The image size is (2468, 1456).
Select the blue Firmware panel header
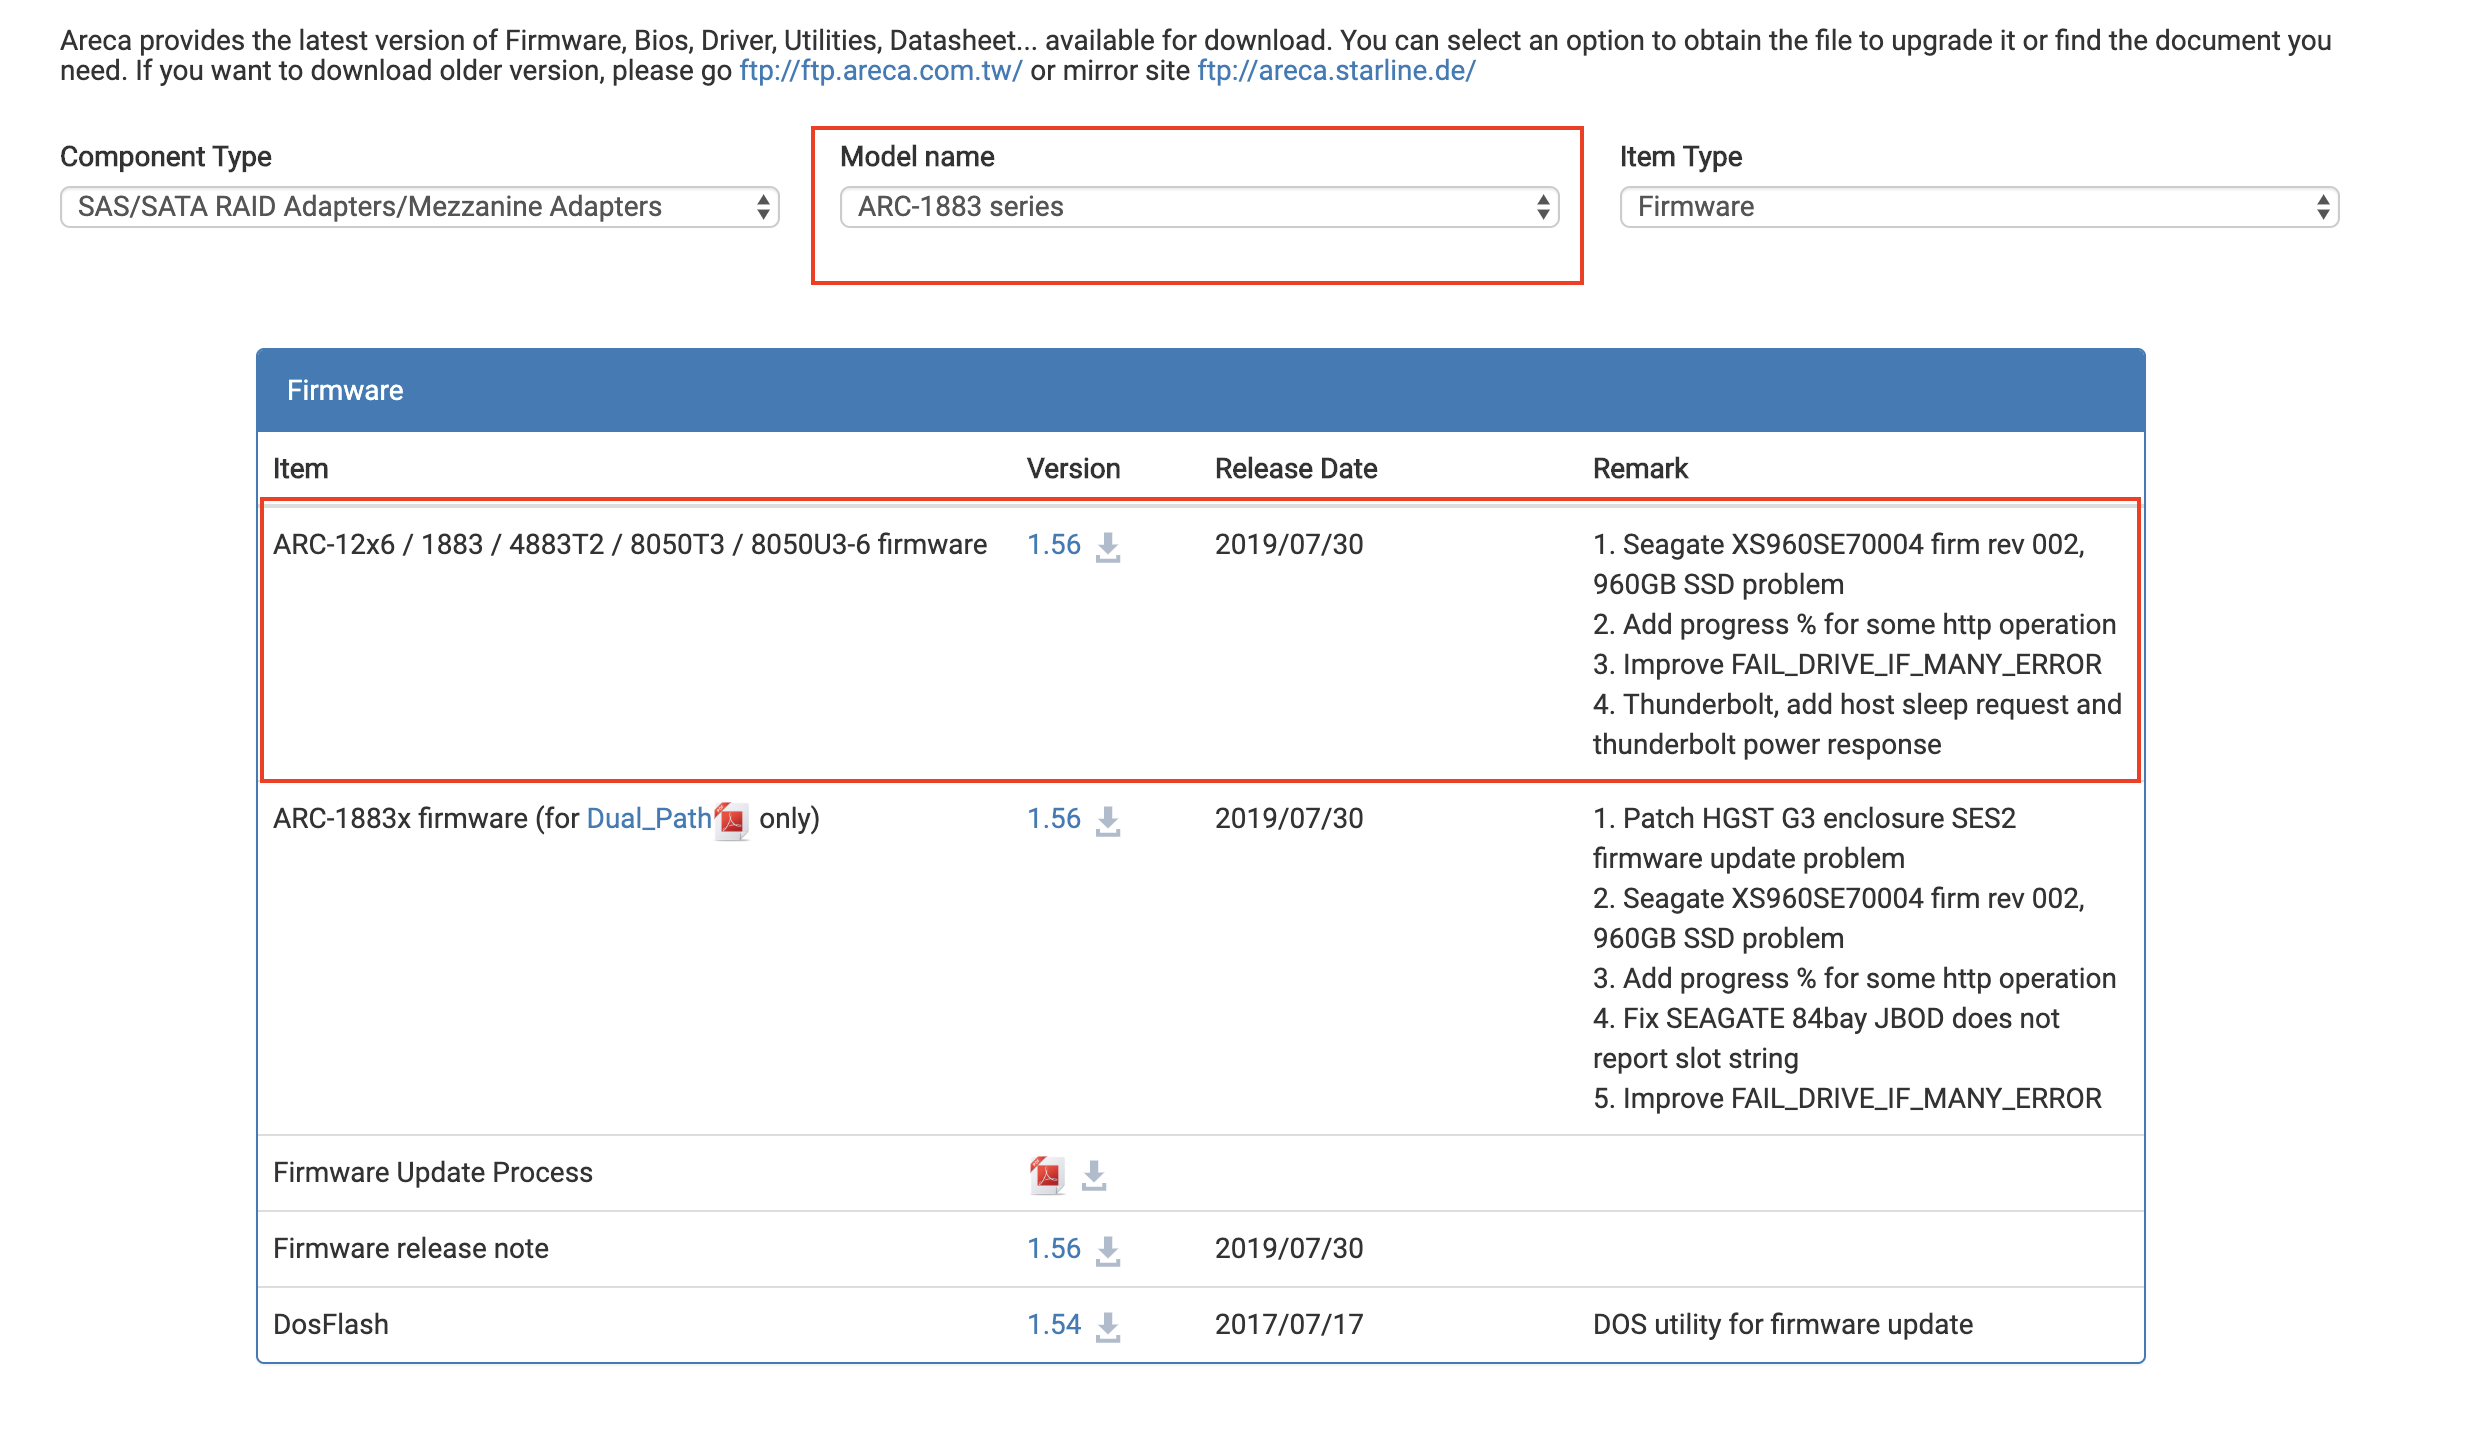pos(1201,391)
